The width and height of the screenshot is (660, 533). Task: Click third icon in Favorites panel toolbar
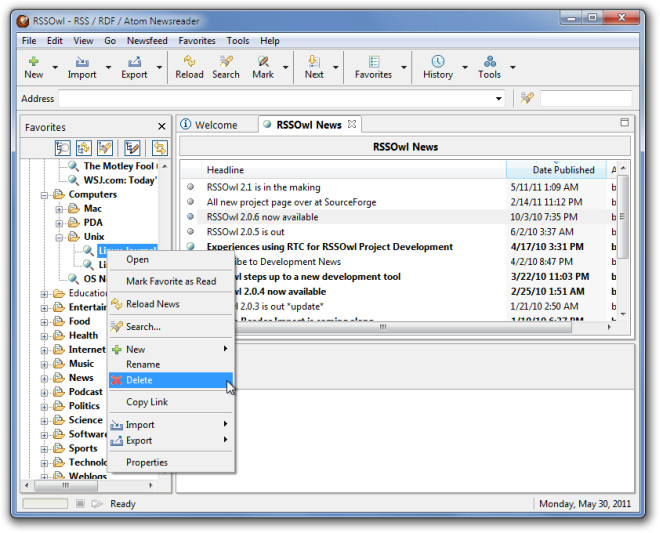tap(104, 148)
